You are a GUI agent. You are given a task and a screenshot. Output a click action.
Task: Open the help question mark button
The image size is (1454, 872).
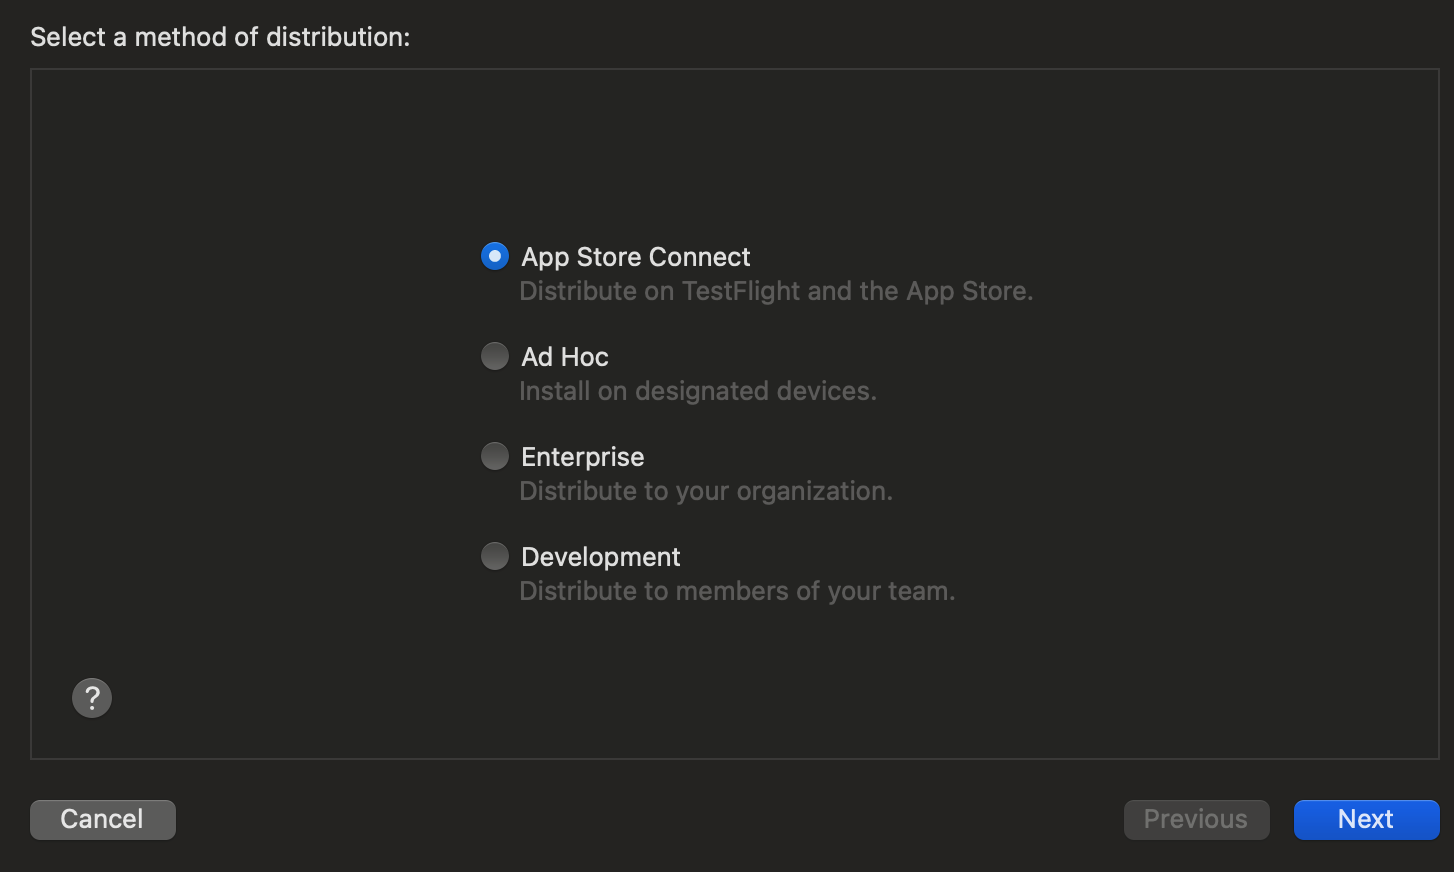tap(92, 698)
